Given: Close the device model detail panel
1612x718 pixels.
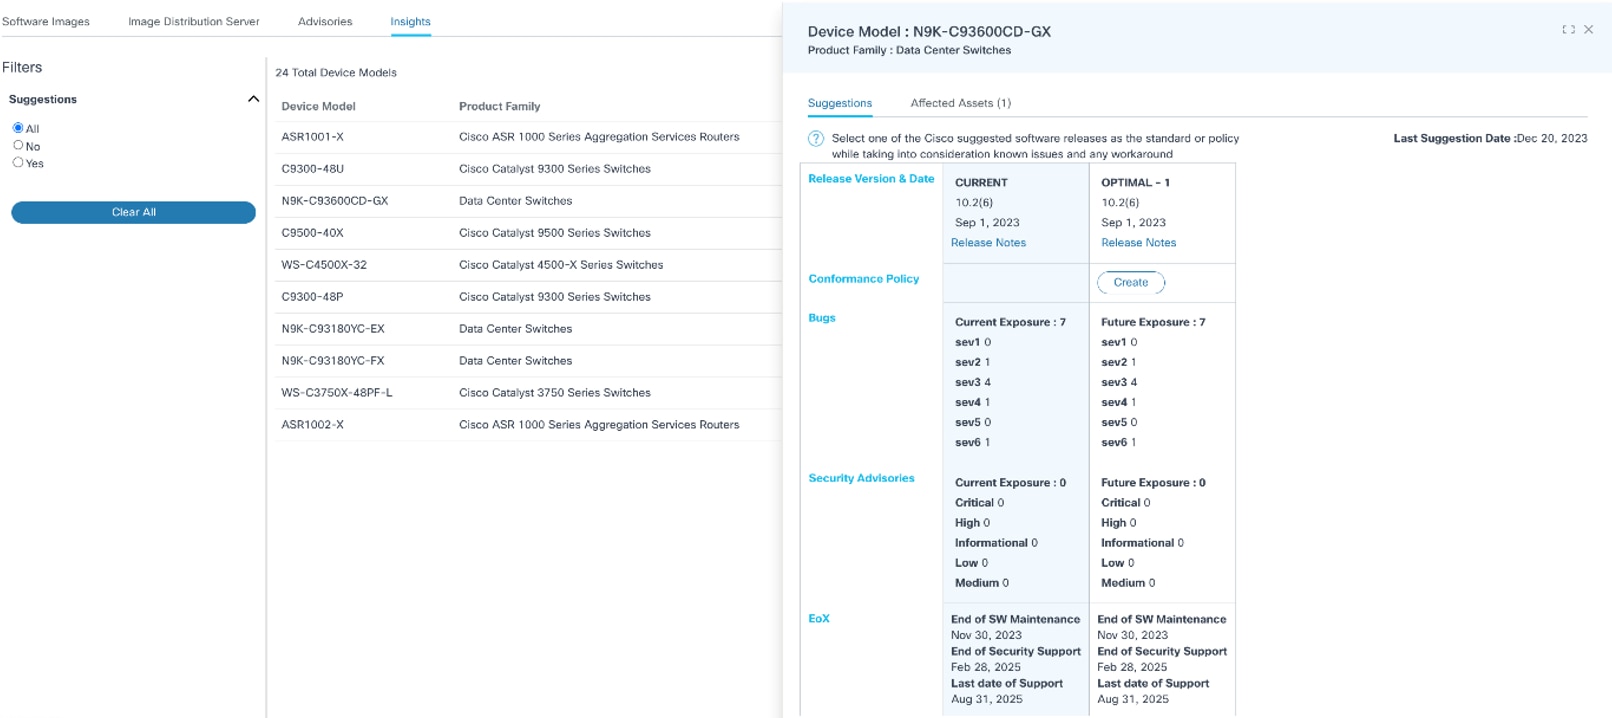Looking at the screenshot, I should 1588,30.
